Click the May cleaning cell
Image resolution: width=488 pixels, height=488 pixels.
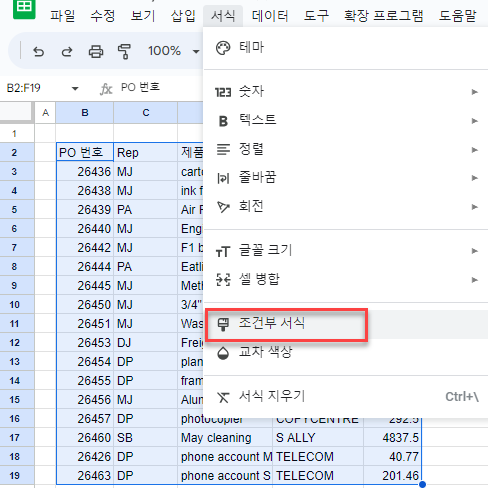pyautogui.click(x=225, y=437)
